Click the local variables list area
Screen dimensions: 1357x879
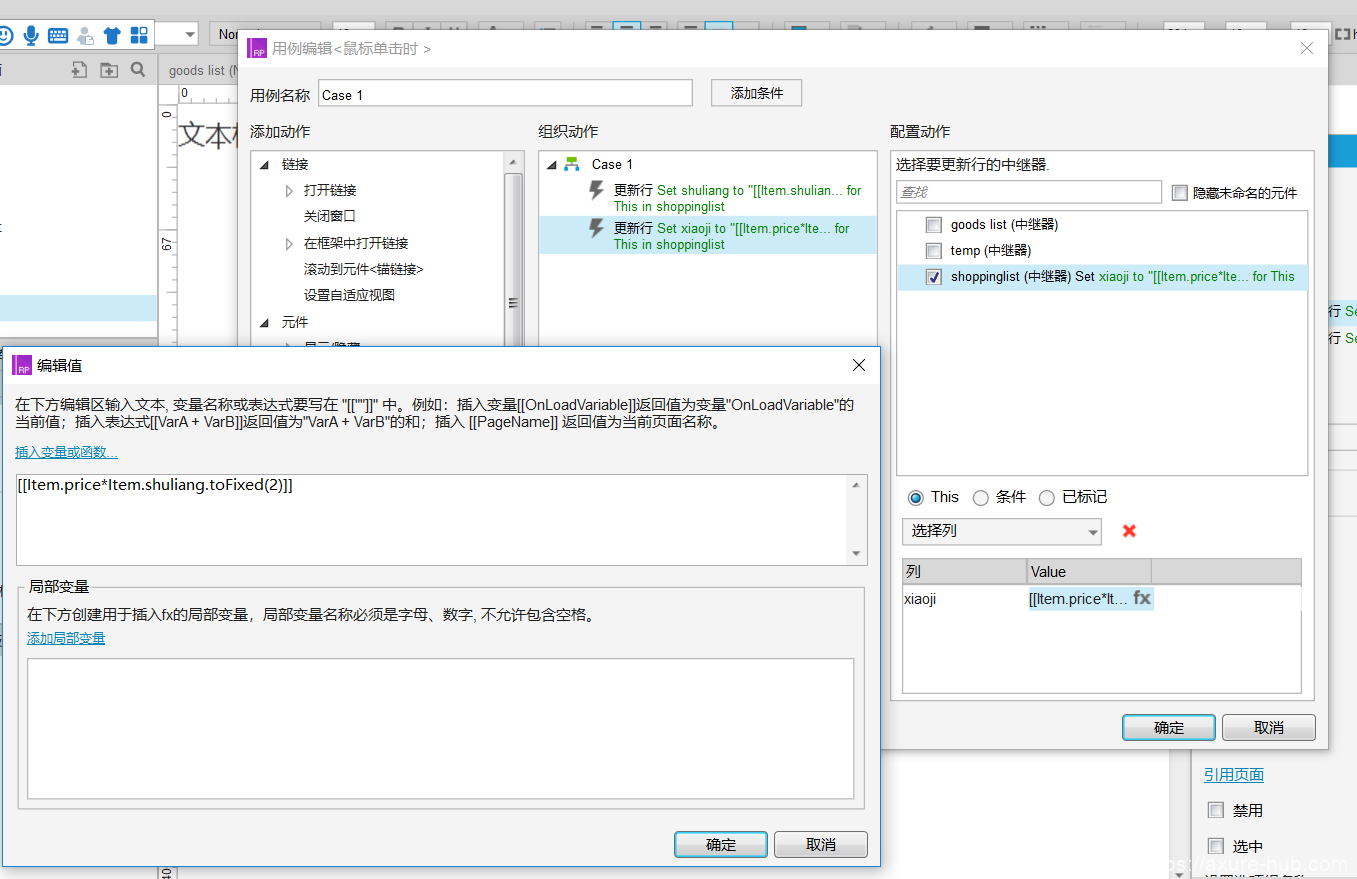coord(440,728)
